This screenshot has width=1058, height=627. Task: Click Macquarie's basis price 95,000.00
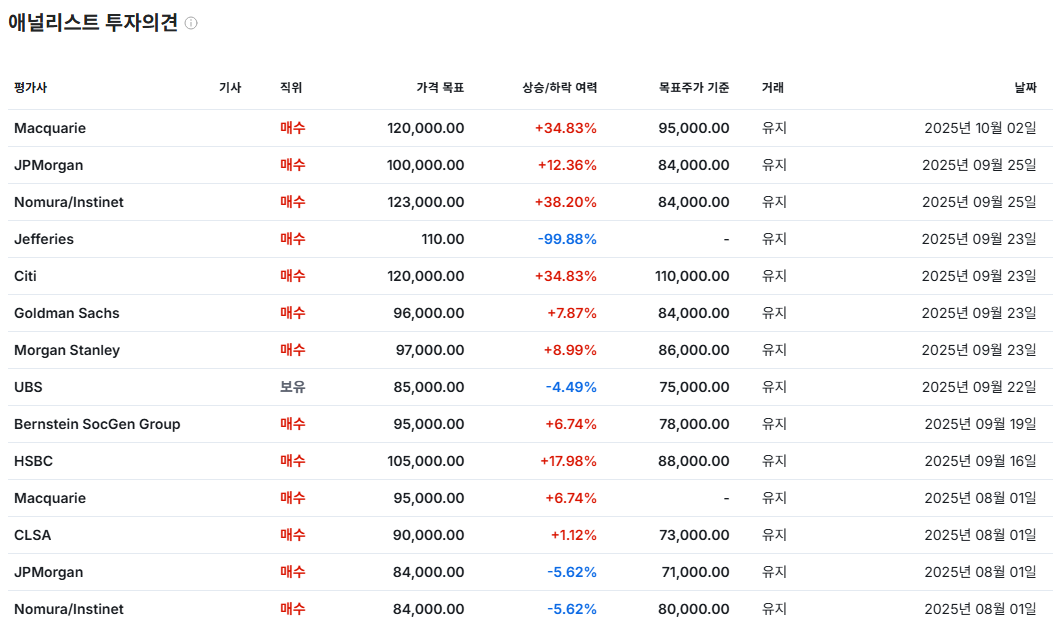pos(694,128)
